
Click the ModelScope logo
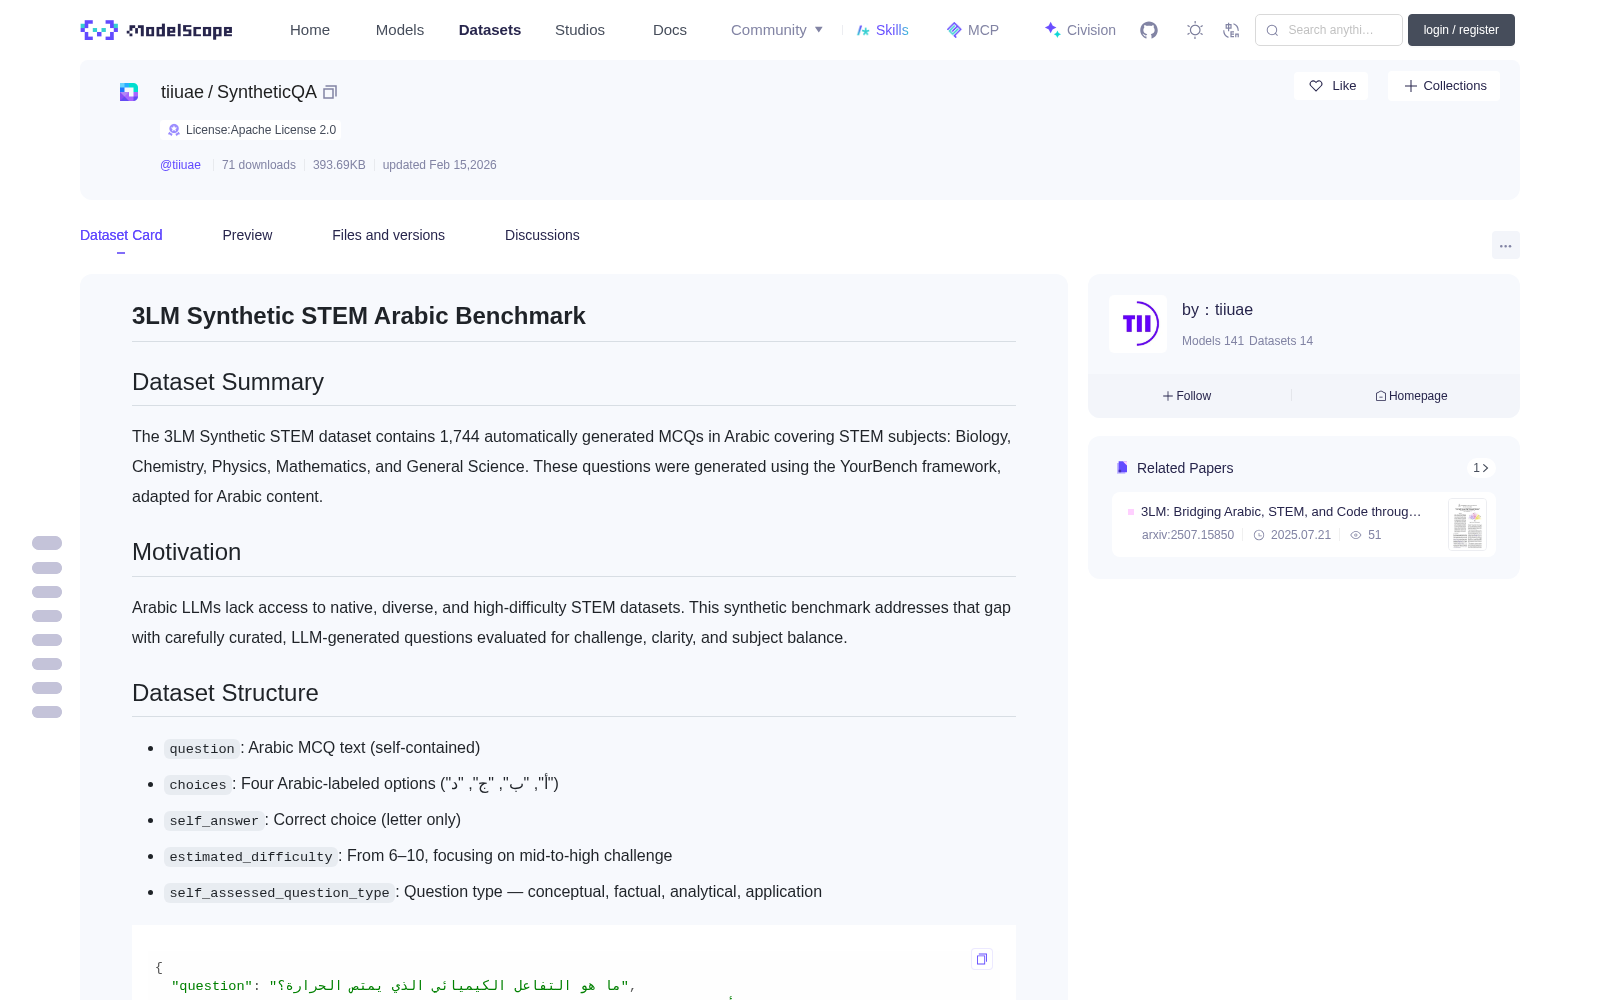(157, 30)
